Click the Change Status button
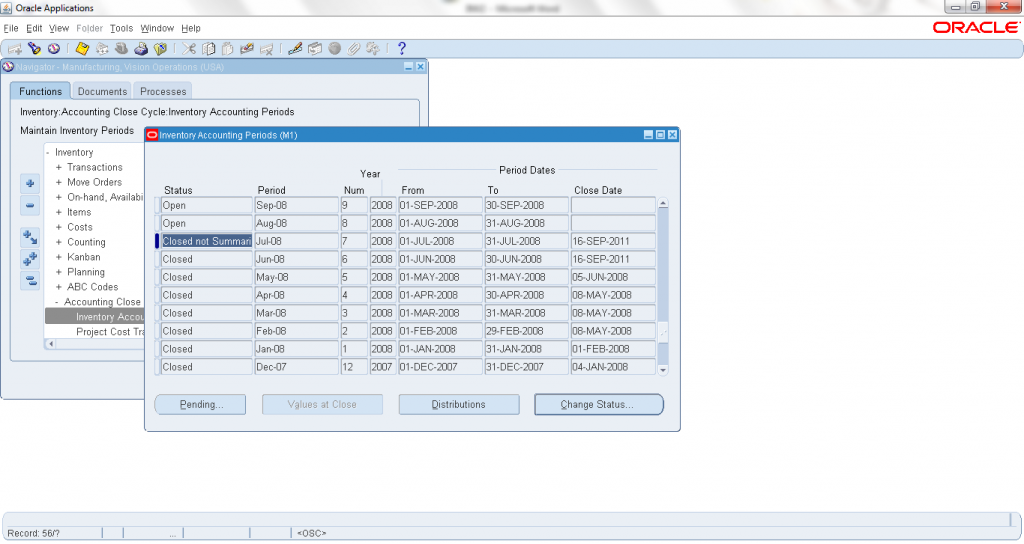The image size is (1024, 544). [x=598, y=405]
